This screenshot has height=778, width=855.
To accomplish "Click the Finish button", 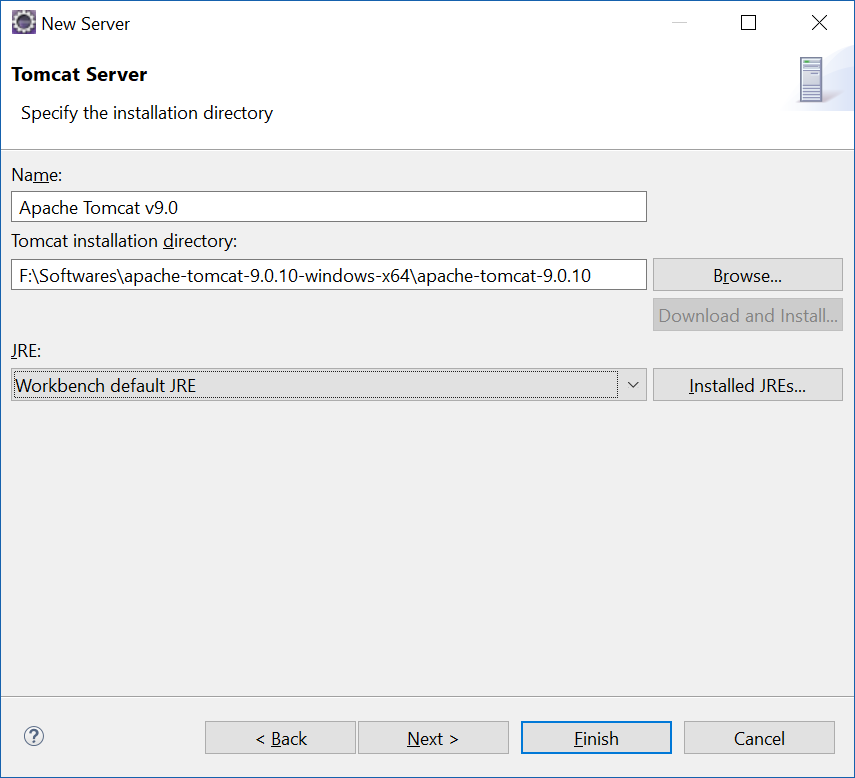I will (596, 738).
